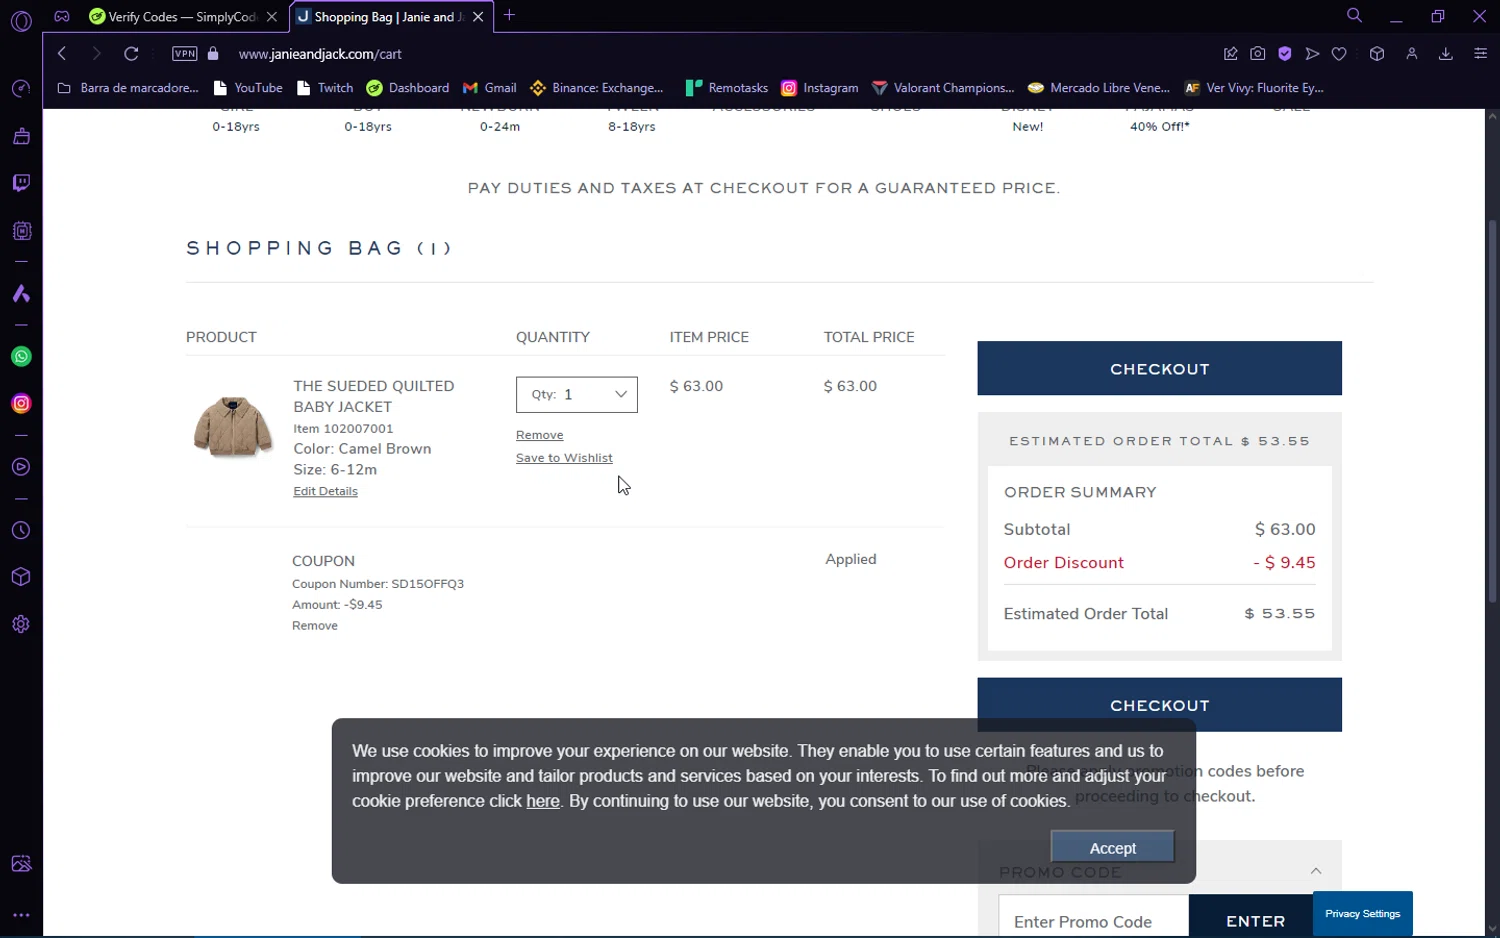Click Edit Details under the jacket

coord(325,491)
